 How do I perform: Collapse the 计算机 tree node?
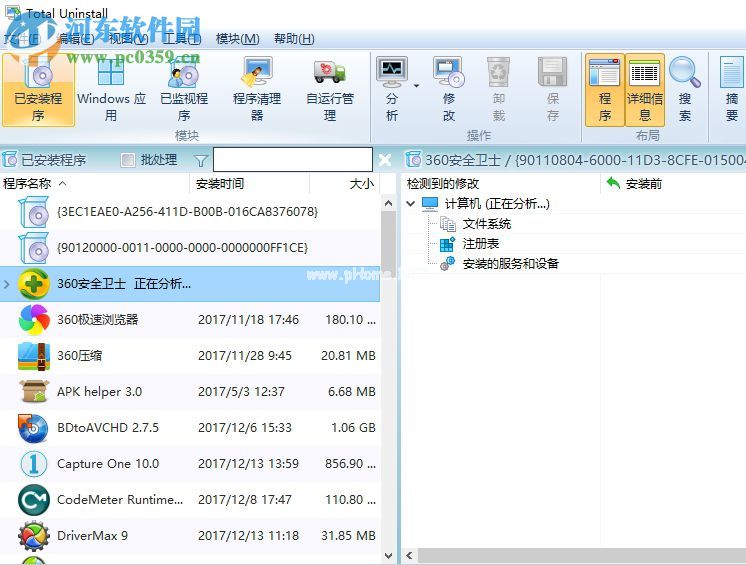click(411, 204)
